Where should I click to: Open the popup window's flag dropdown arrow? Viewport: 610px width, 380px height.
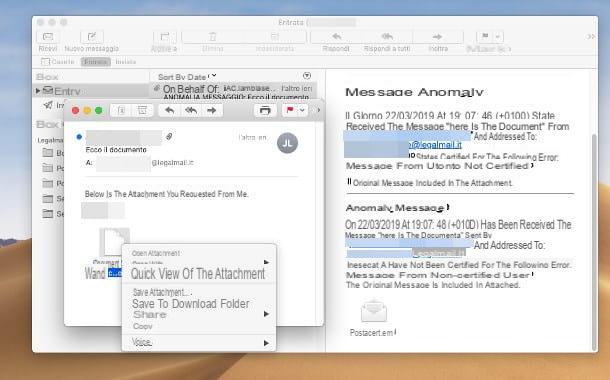302,110
